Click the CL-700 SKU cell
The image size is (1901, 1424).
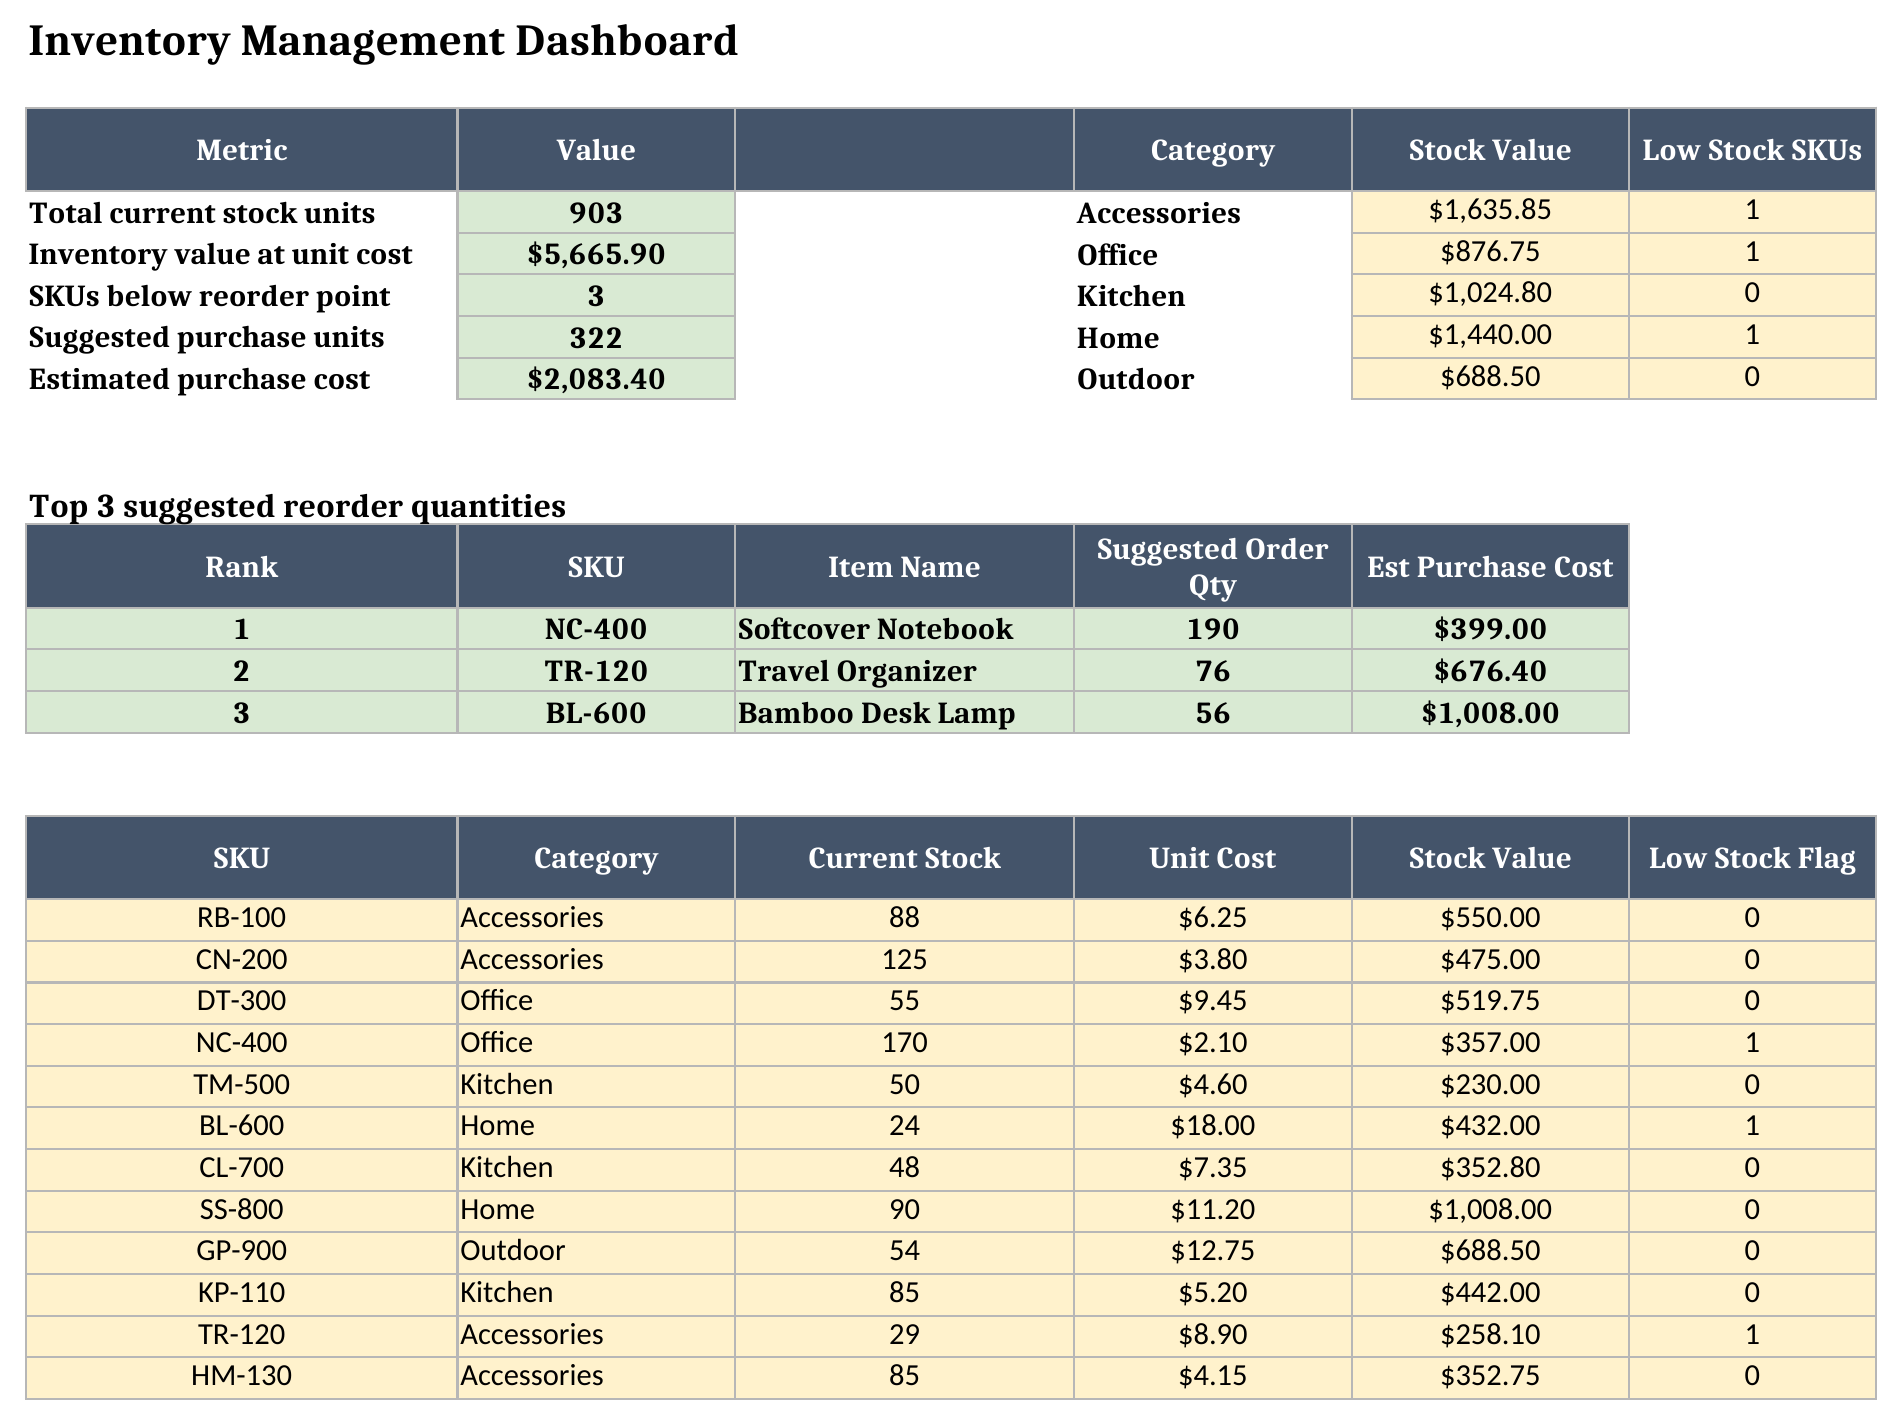241,1168
